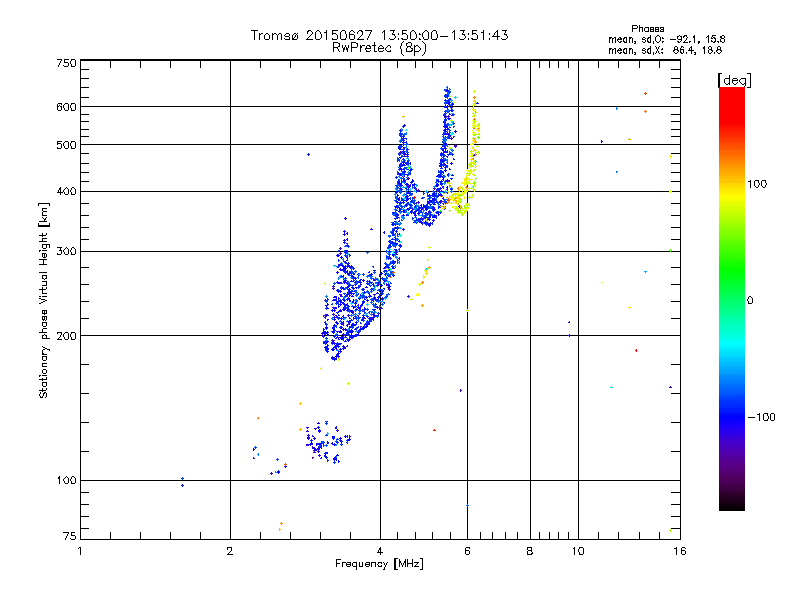The image size is (800, 600).
Task: Click the x-axis tick label '6'
Action: click(x=467, y=551)
